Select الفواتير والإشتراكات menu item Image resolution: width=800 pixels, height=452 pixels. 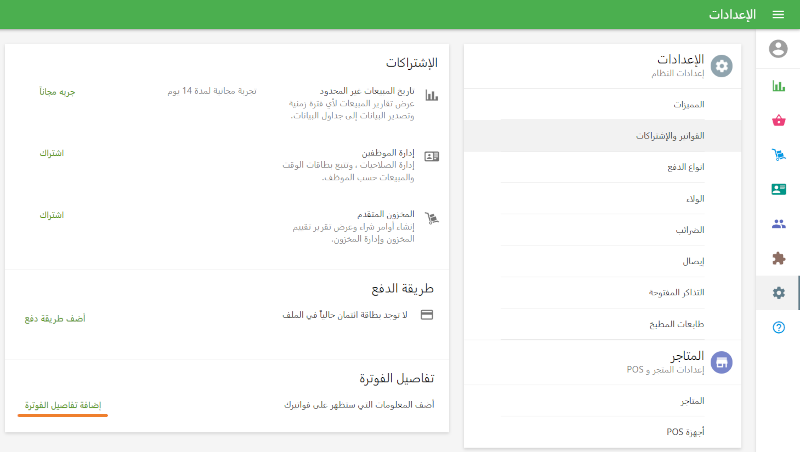(603, 136)
